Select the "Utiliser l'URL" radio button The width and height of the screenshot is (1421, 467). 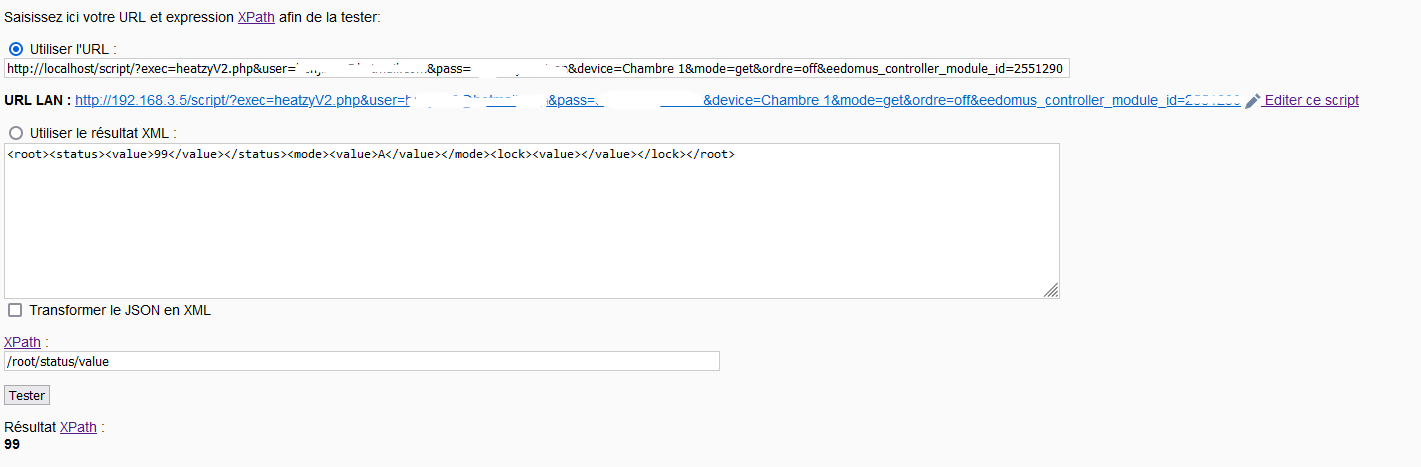coord(16,49)
